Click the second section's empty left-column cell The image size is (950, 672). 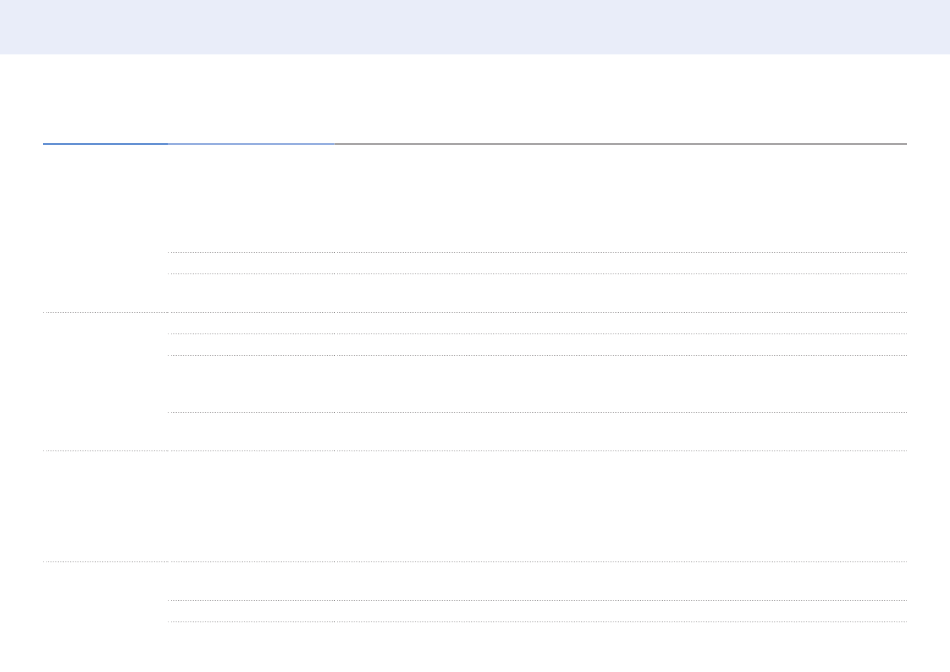pos(105,381)
